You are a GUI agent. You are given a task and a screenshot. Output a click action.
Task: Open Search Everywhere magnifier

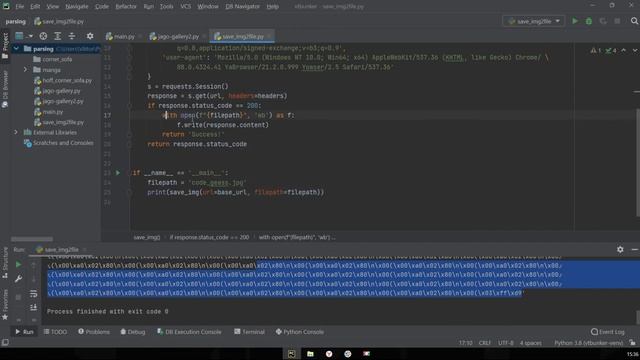coord(634,21)
